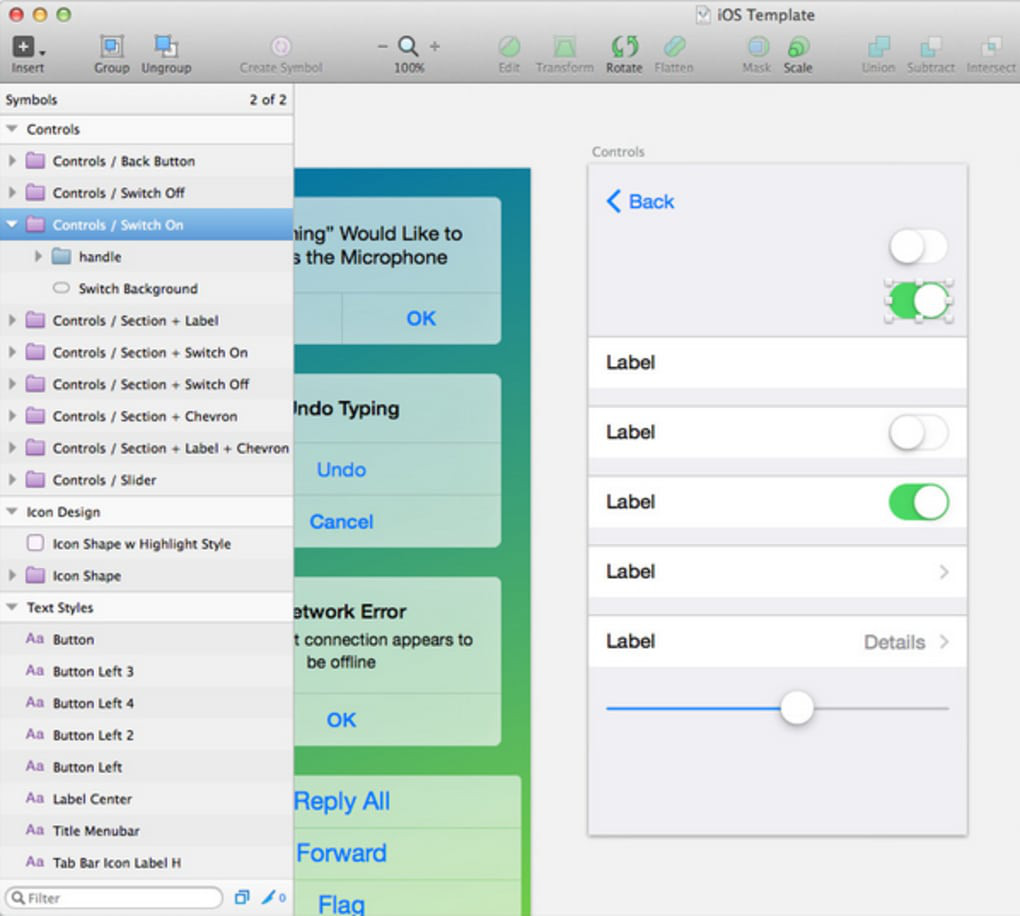Expand the handle subgroup

38,256
